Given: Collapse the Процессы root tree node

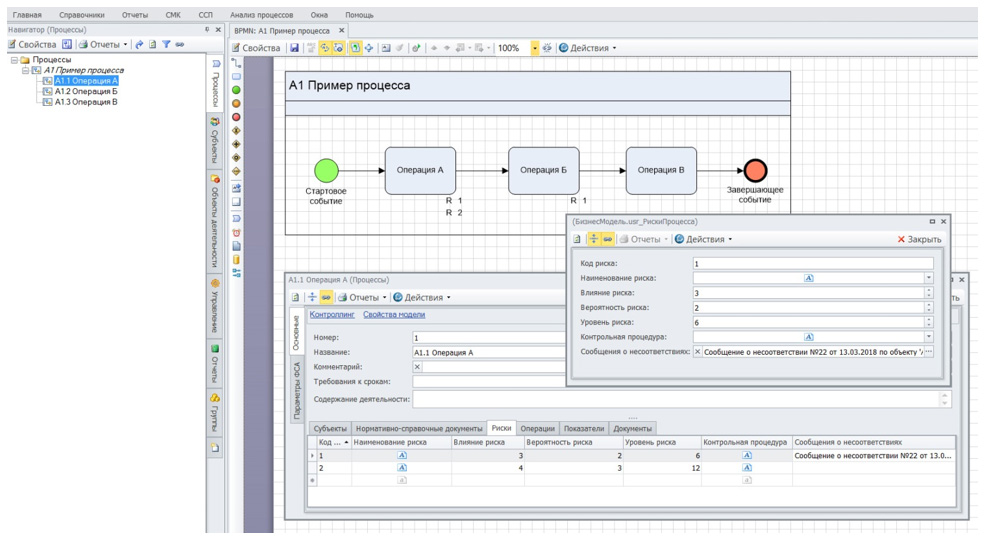Looking at the screenshot, I should 14,60.
